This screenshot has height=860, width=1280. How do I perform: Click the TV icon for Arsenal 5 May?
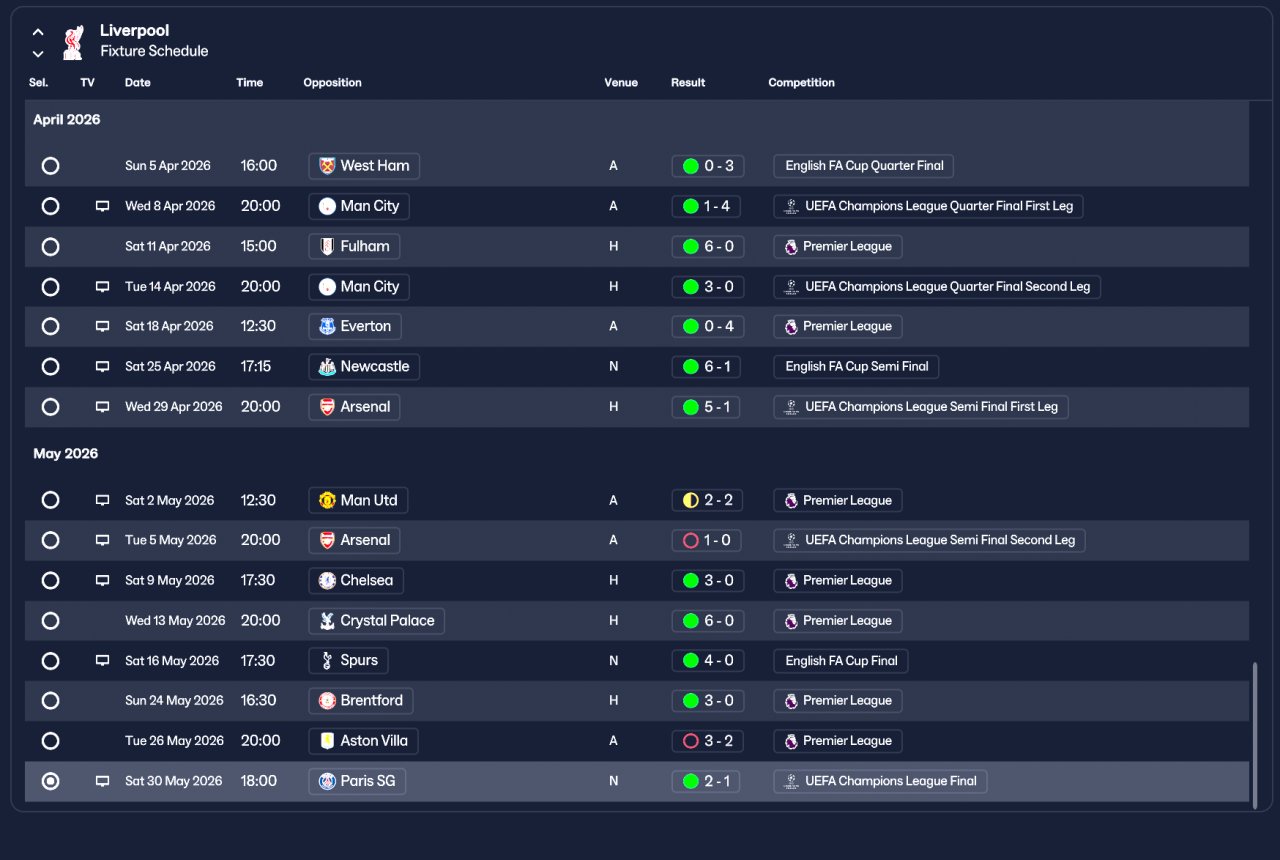[x=102, y=540]
